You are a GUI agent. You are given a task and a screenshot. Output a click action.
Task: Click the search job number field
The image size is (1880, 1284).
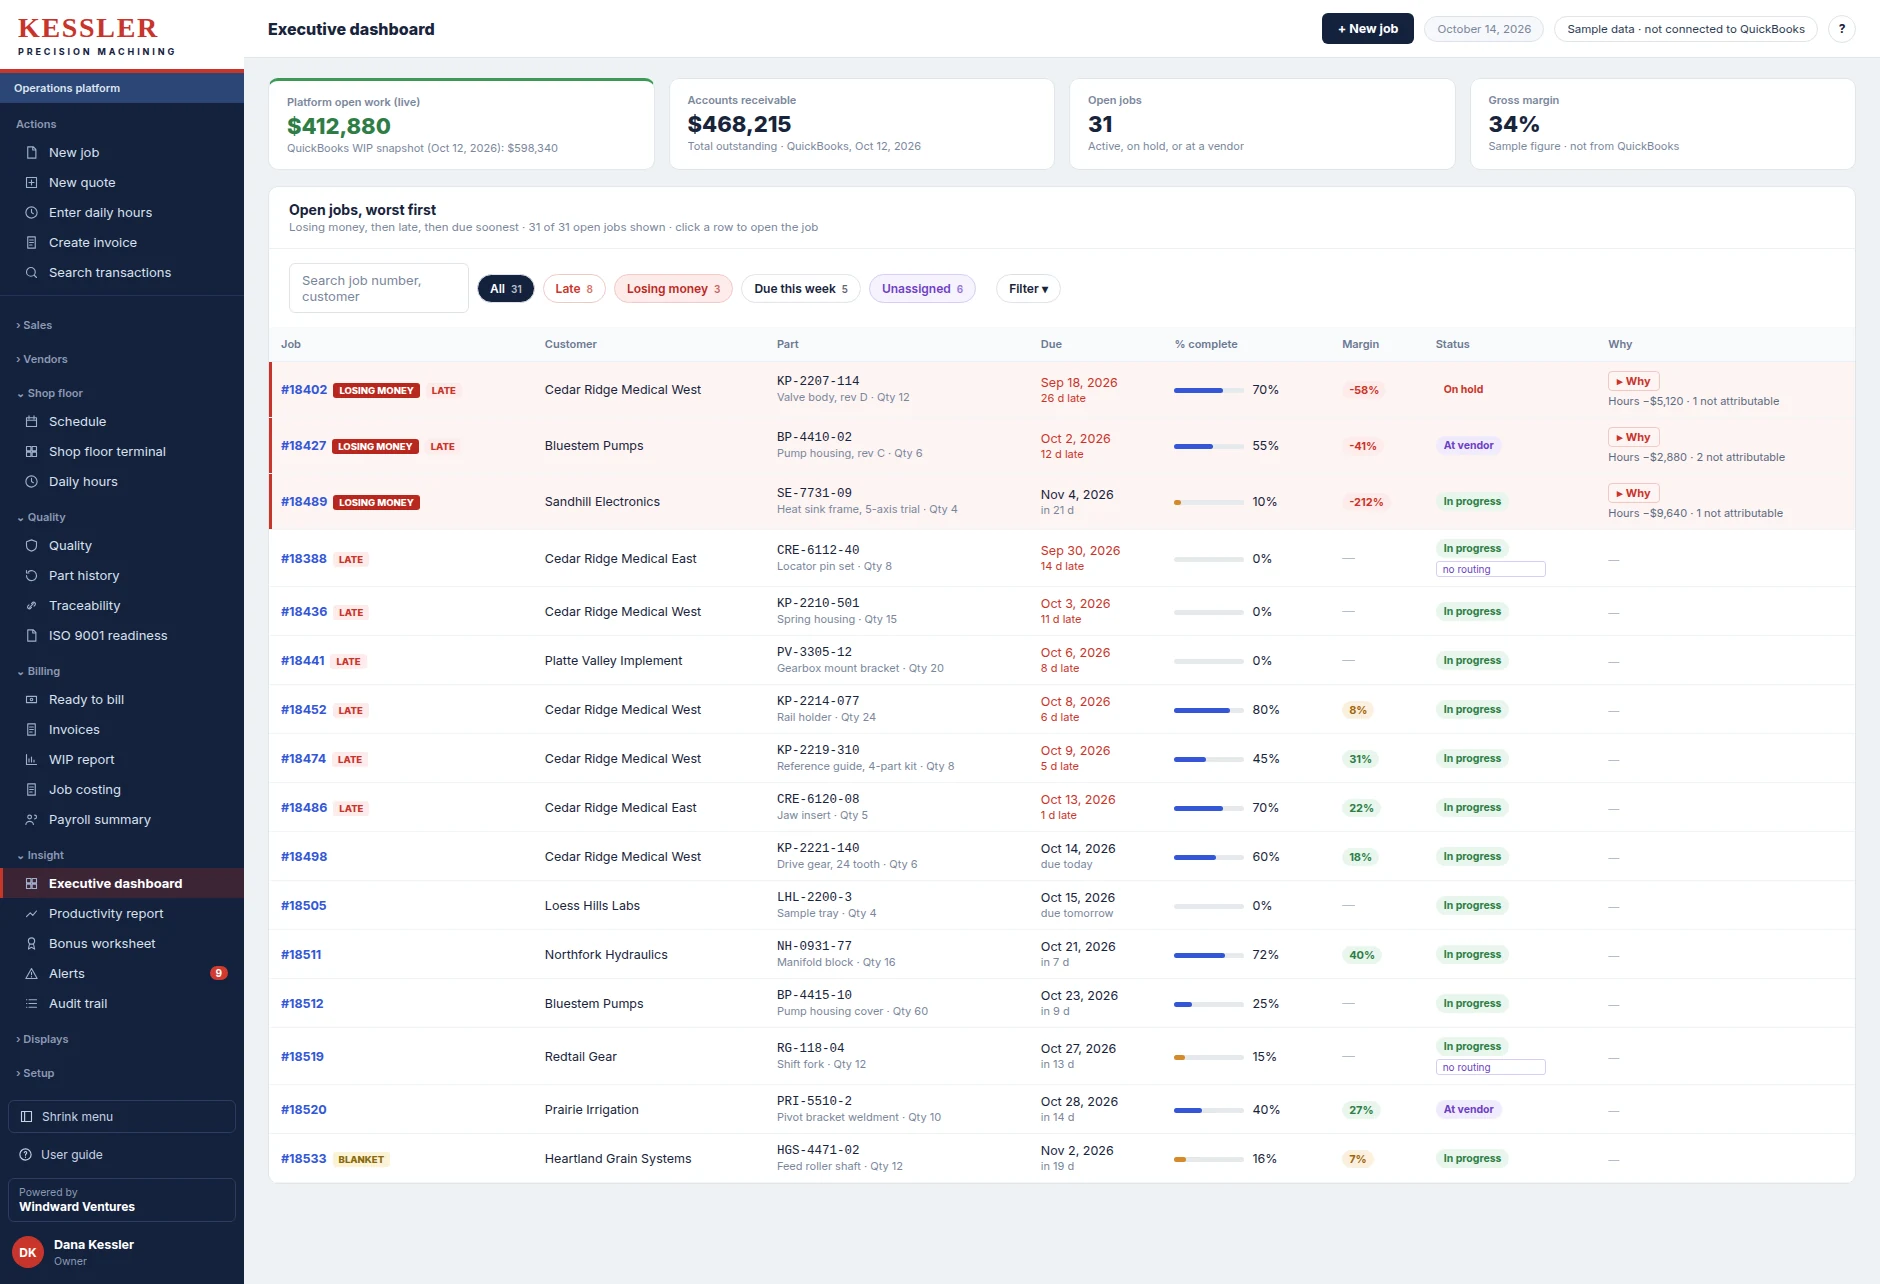point(379,288)
